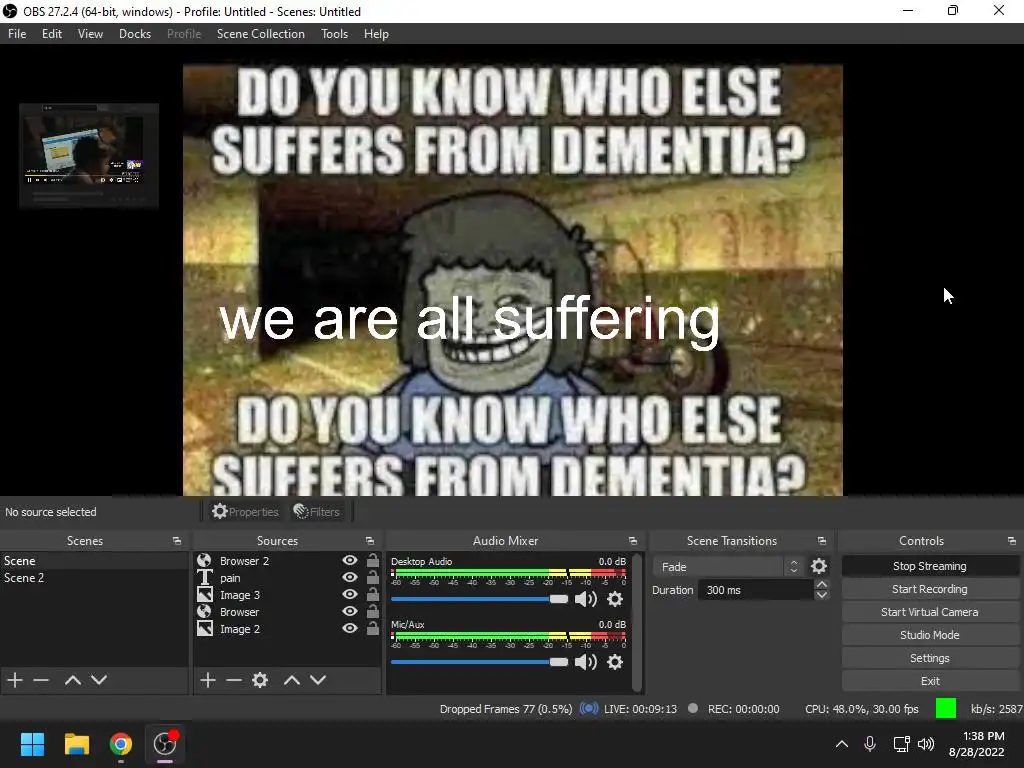Mute Desktop Audio speaker icon
This screenshot has width=1024, height=768.
pos(586,600)
